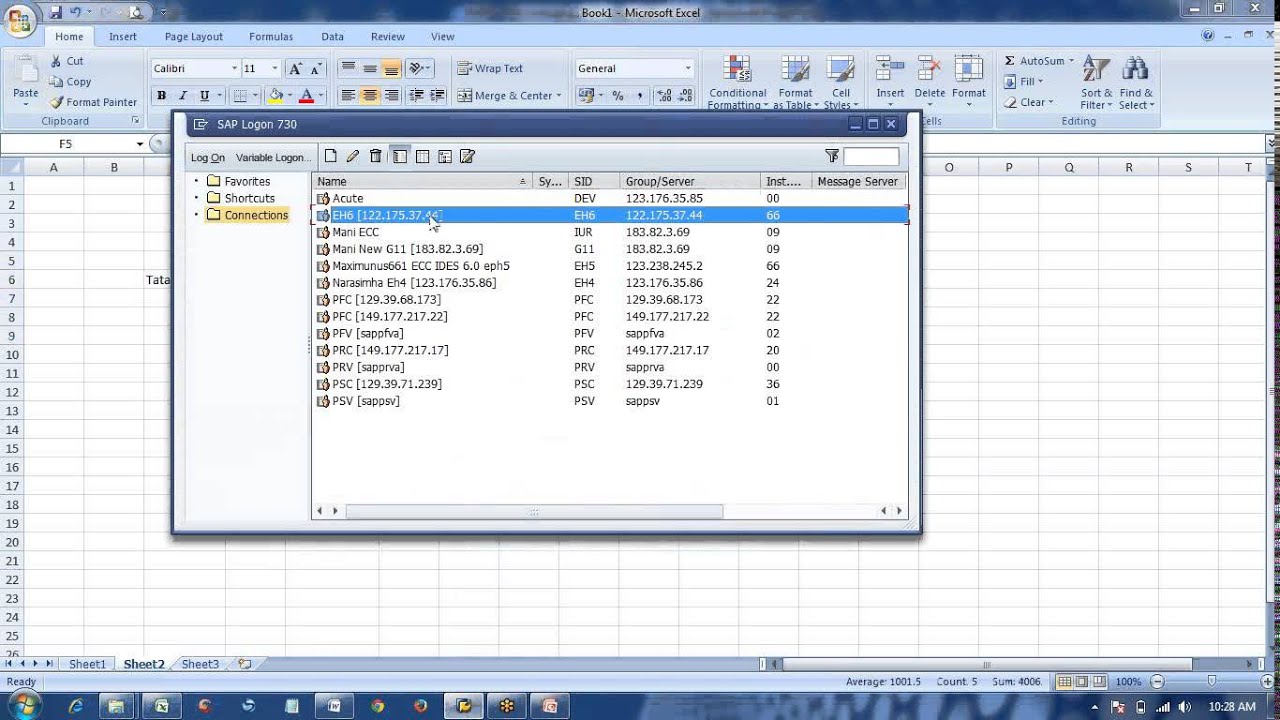Toggle Bold formatting in Excel
This screenshot has height=720, width=1280.
tap(161, 96)
